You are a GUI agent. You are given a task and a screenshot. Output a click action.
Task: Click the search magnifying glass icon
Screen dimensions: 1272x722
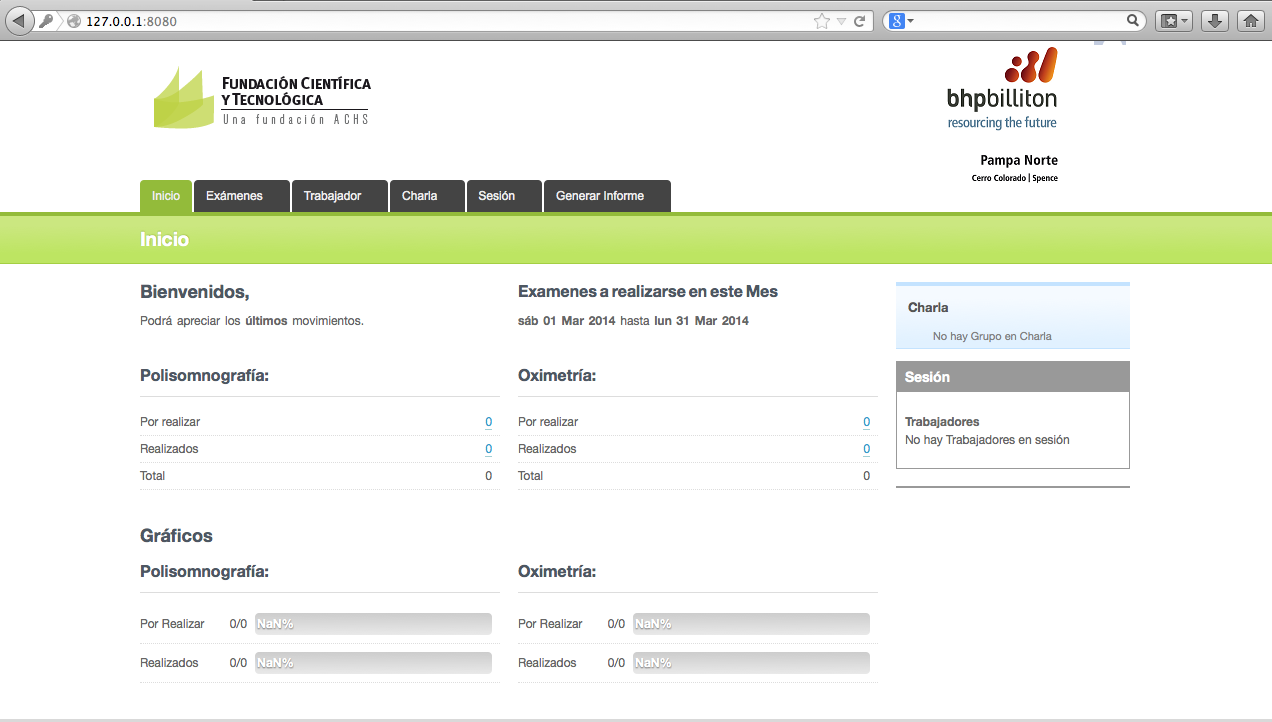pos(1133,20)
